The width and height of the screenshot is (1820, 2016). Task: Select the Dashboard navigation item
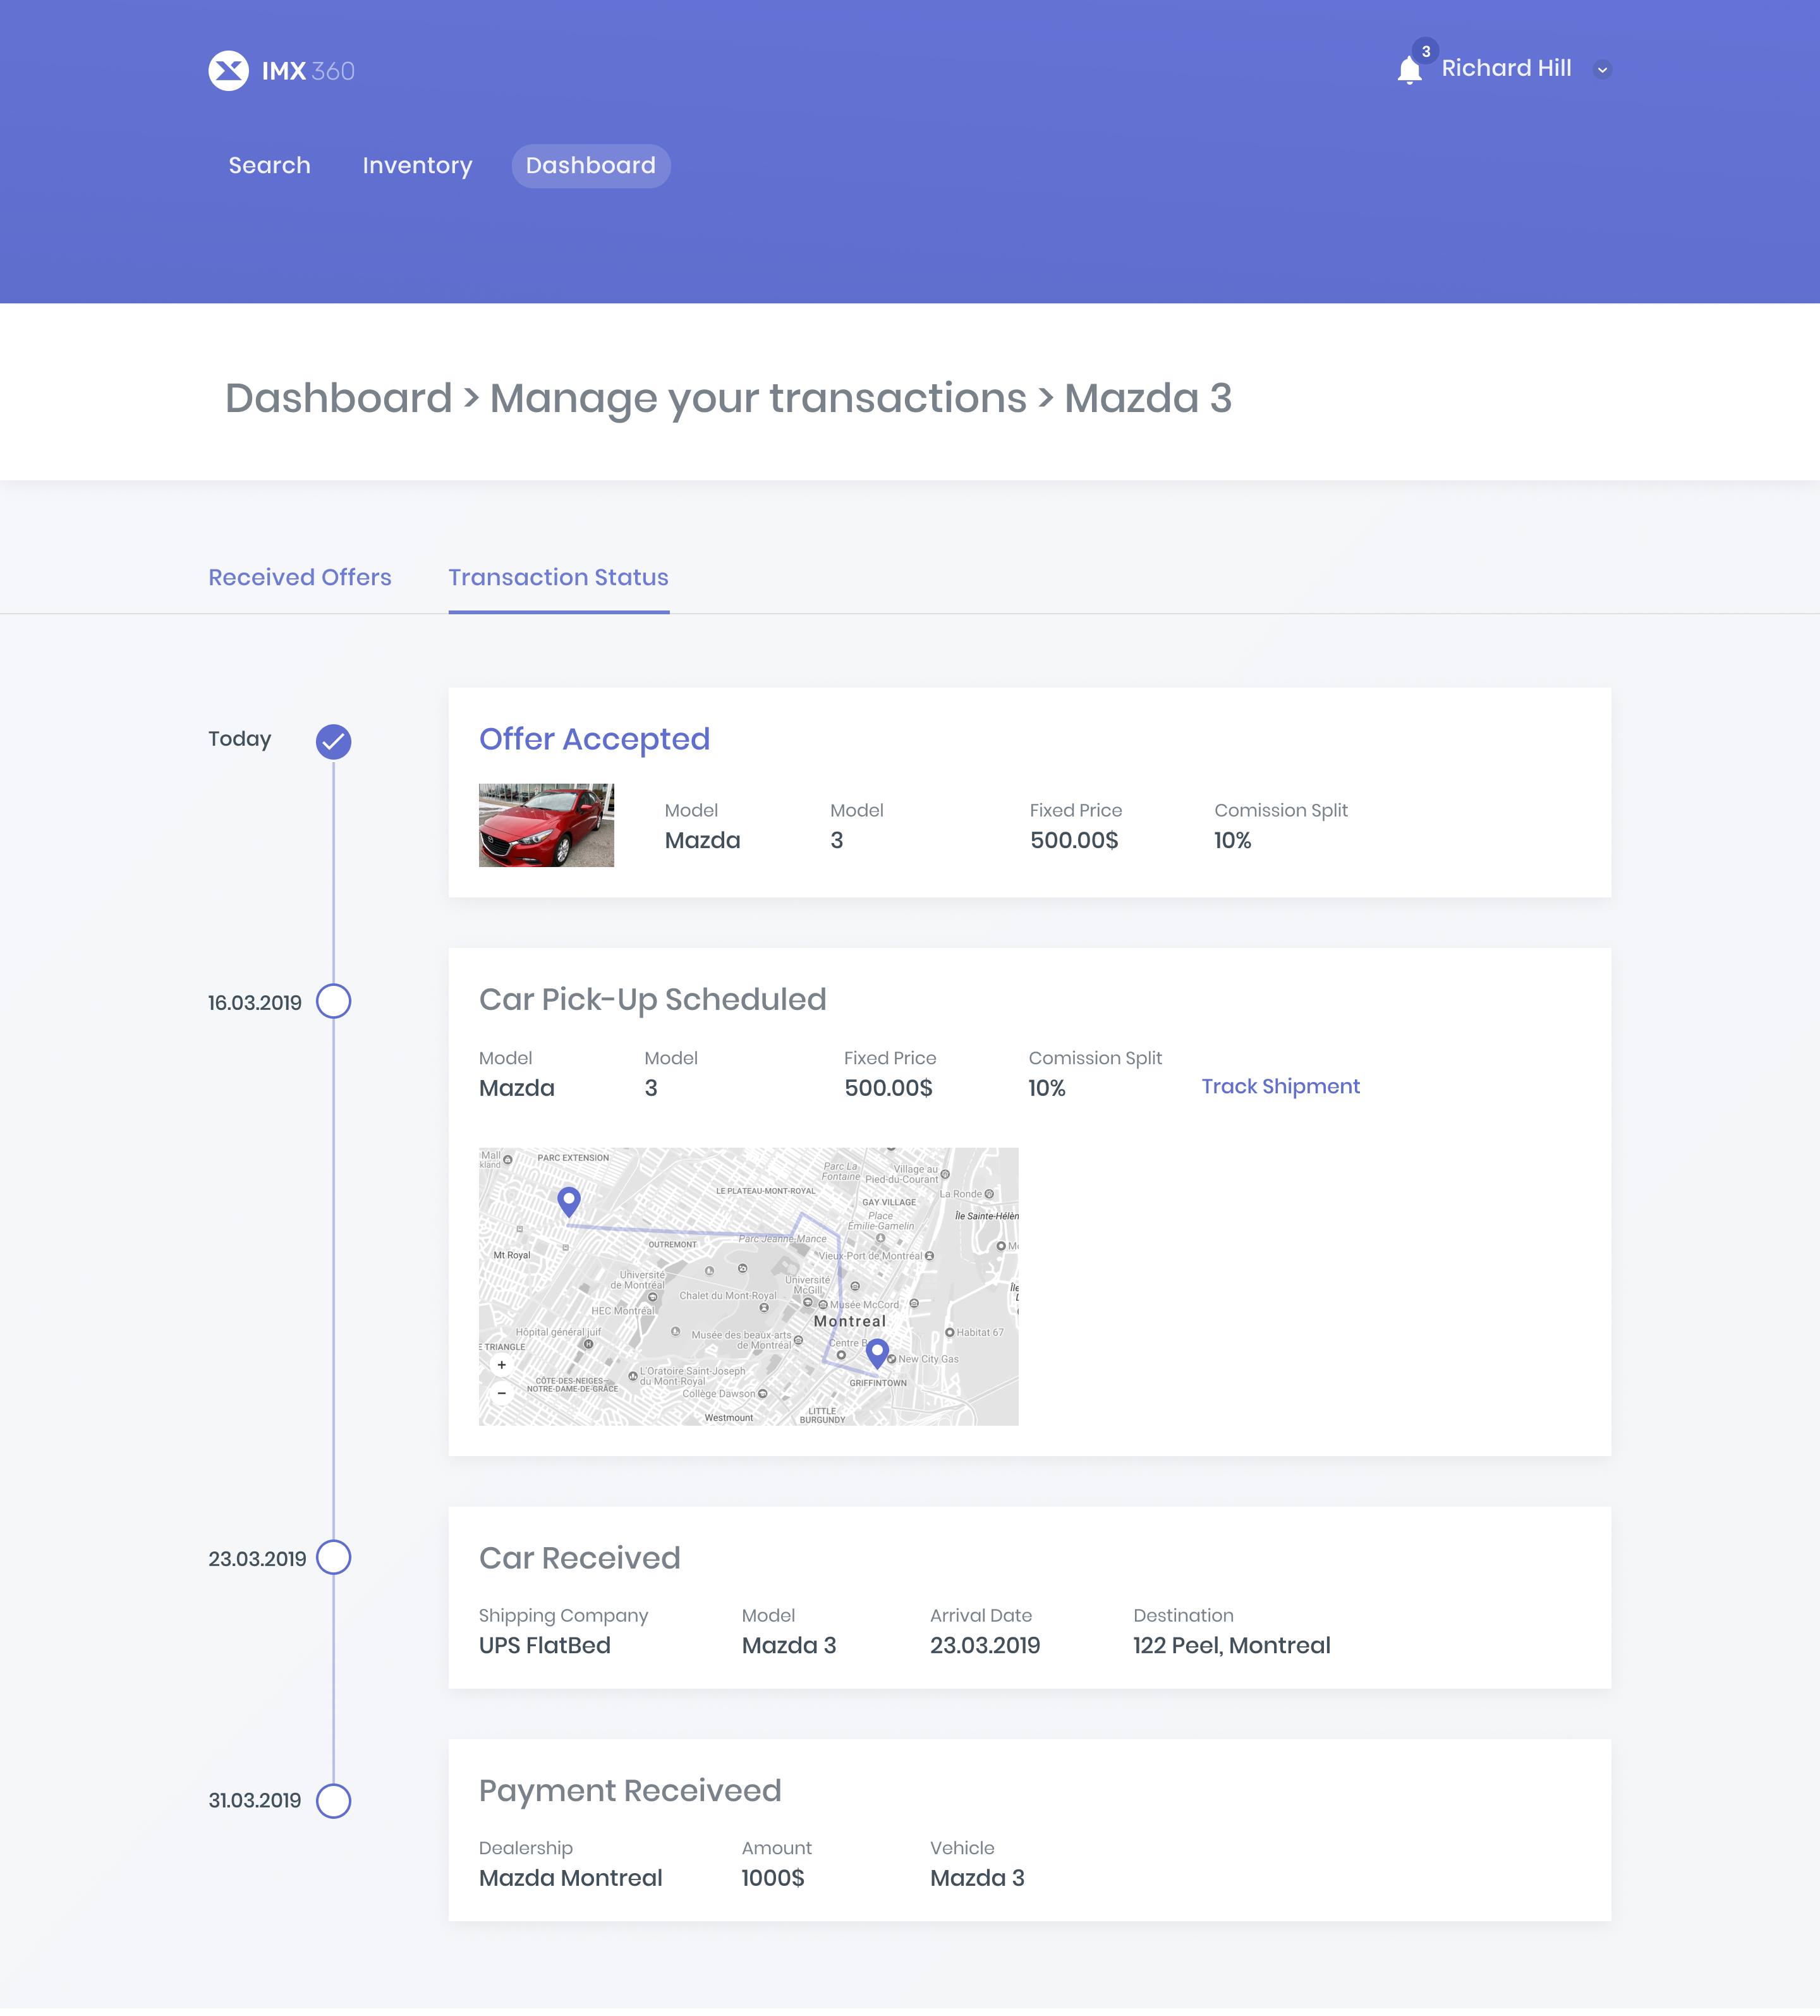tap(591, 166)
